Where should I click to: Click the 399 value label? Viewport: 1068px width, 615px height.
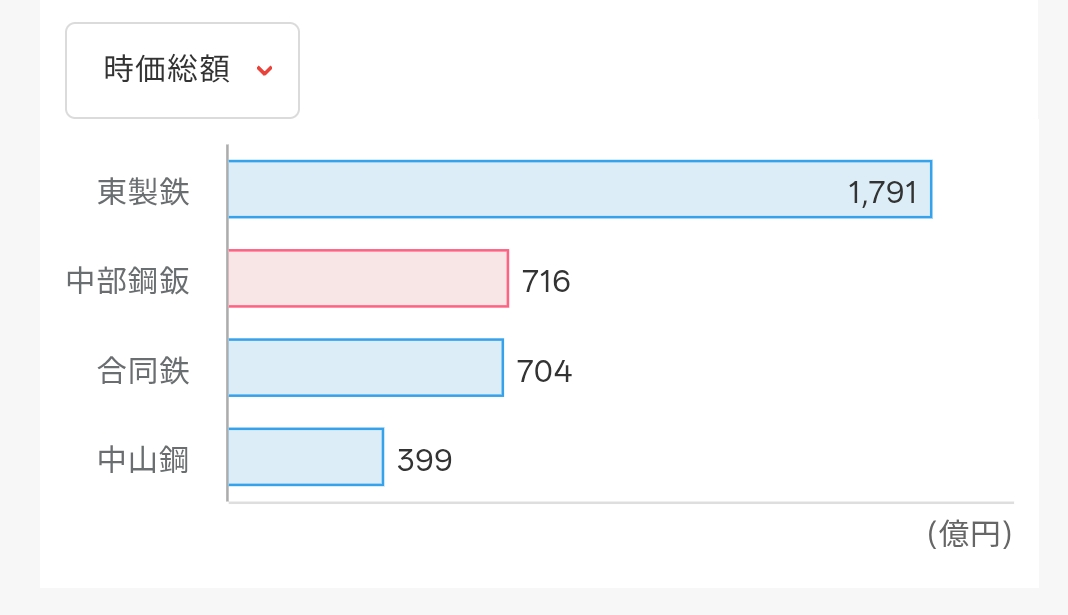(425, 461)
